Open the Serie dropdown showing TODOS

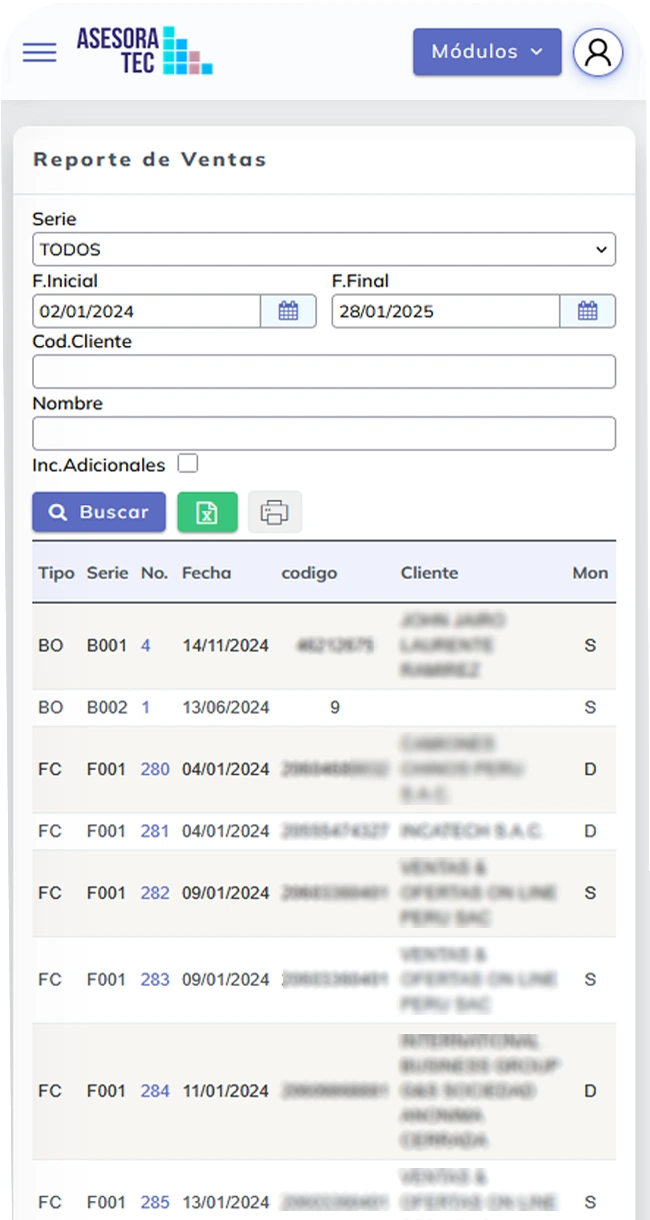(x=323, y=249)
